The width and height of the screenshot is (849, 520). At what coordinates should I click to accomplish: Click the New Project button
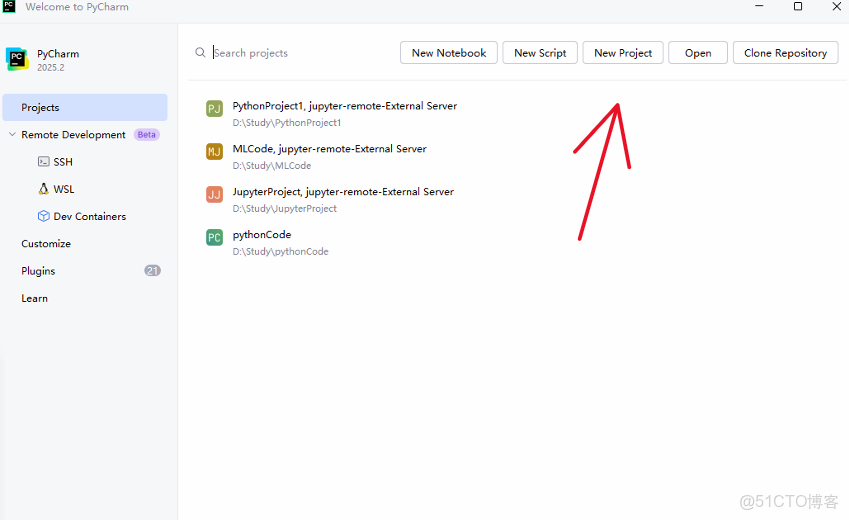pos(623,53)
